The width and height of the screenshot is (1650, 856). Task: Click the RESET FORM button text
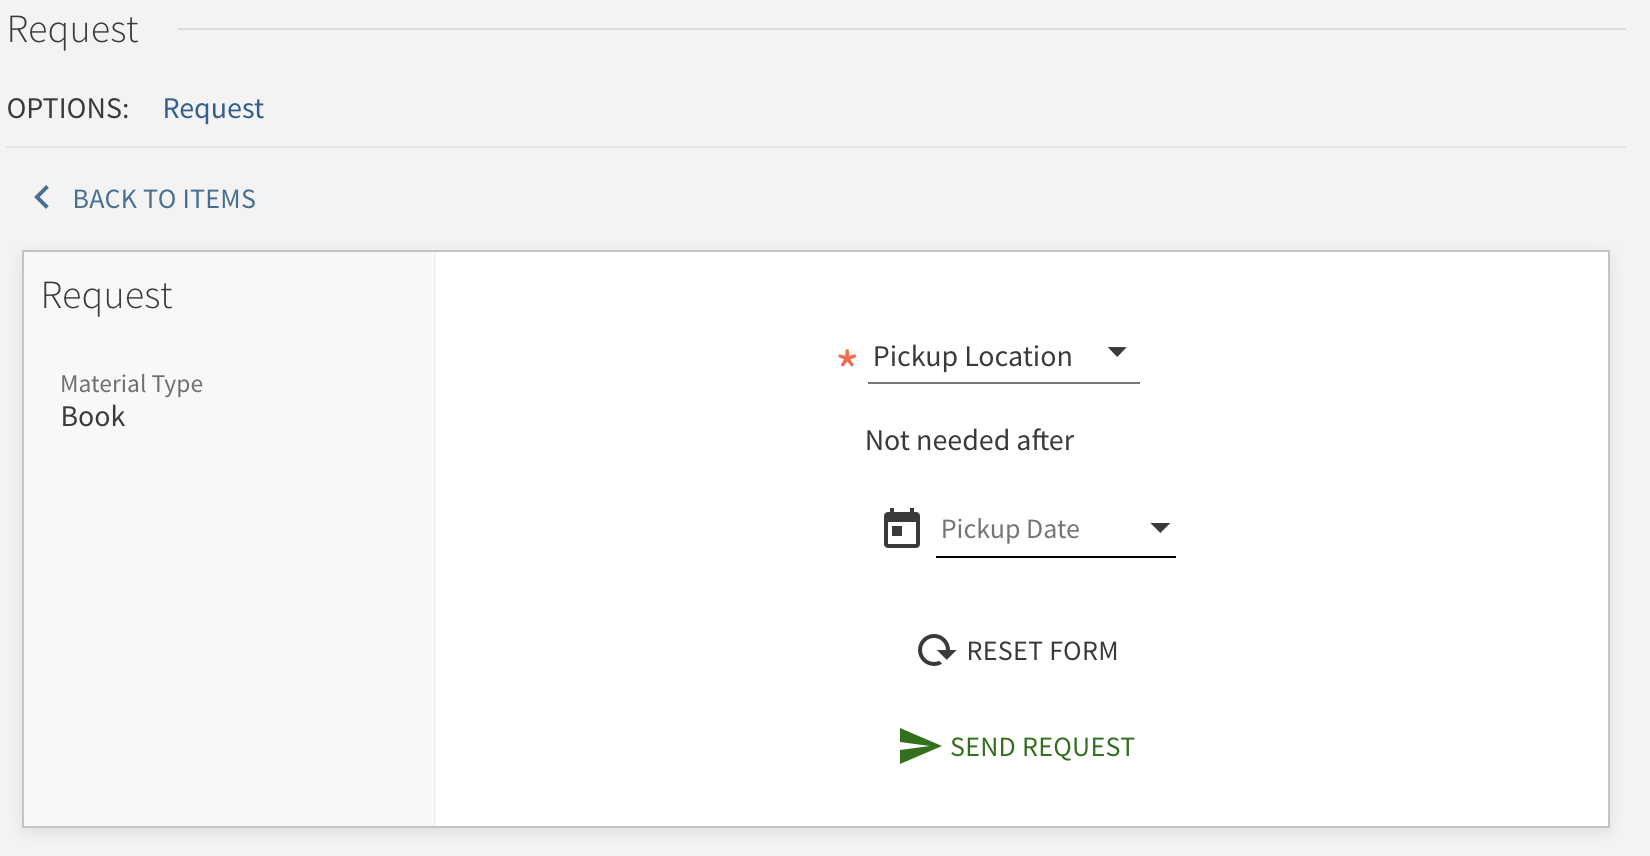[x=1042, y=651]
